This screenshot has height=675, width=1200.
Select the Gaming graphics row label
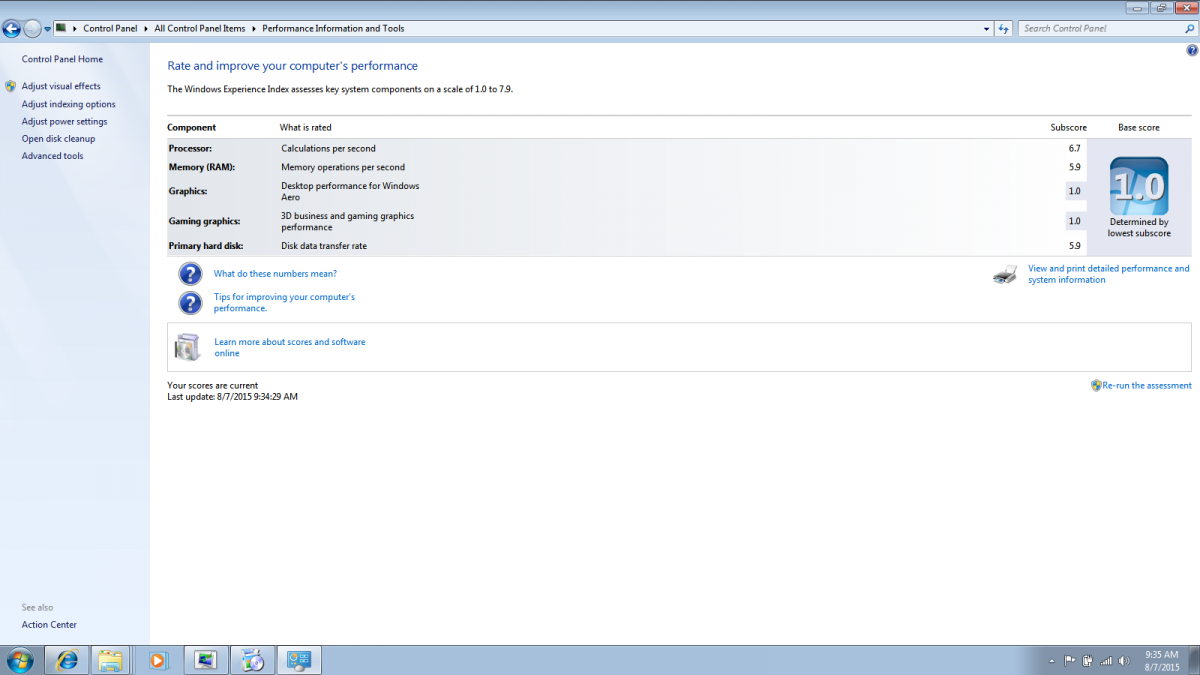coord(204,221)
